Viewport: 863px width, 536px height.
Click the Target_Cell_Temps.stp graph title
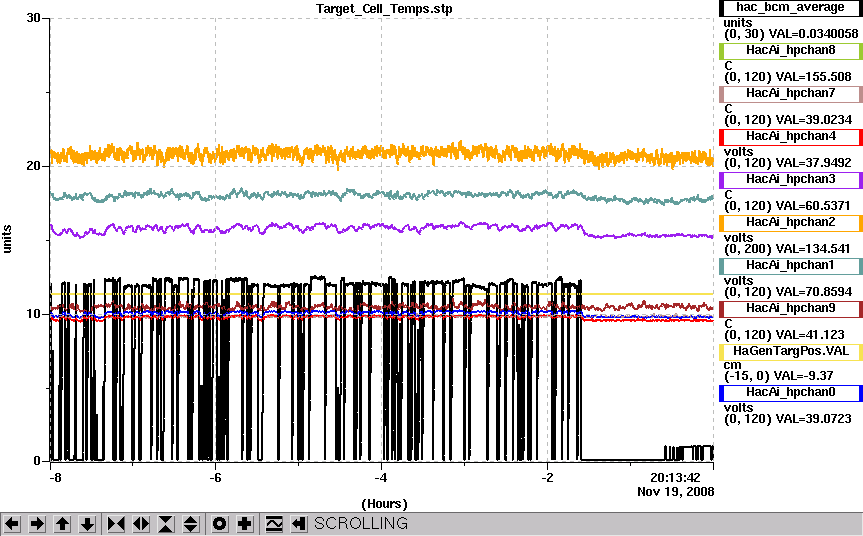coord(384,9)
